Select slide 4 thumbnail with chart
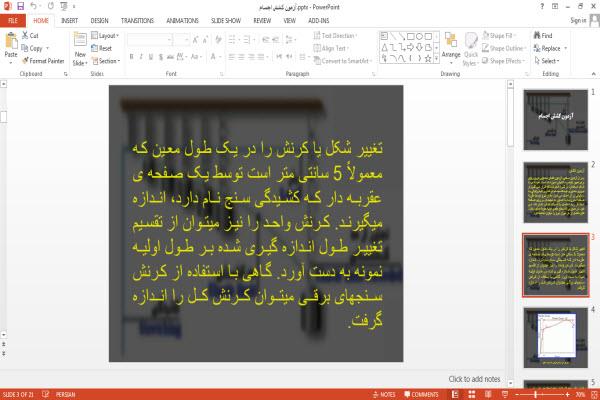Screen dimensions: 600x400 [555, 338]
